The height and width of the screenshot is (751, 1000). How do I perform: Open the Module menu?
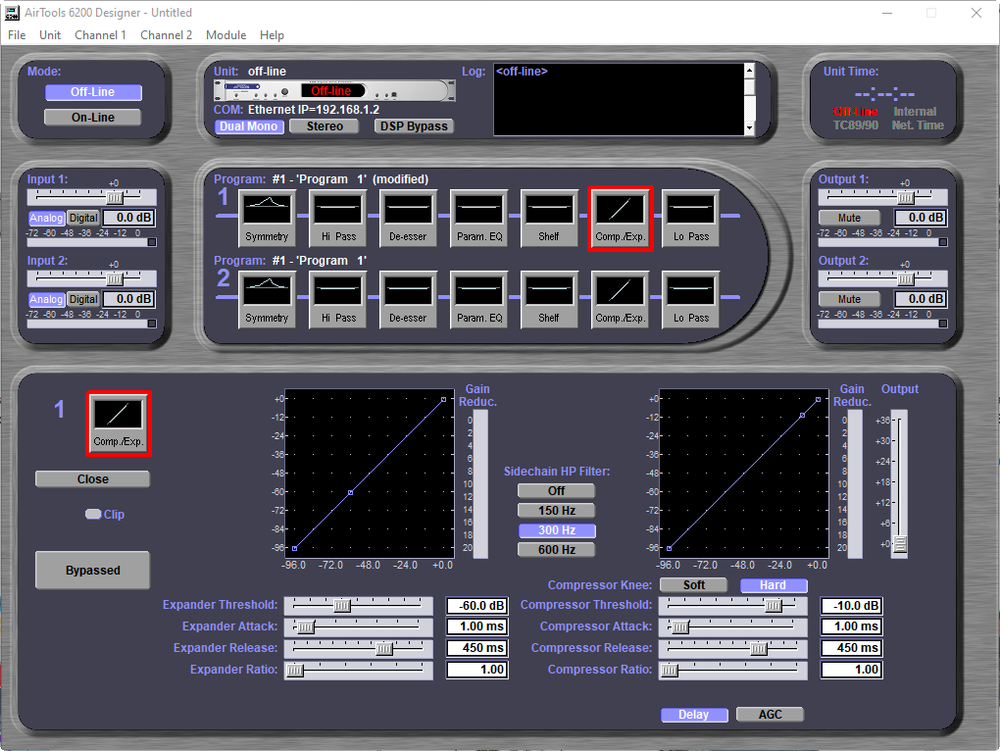pos(225,35)
